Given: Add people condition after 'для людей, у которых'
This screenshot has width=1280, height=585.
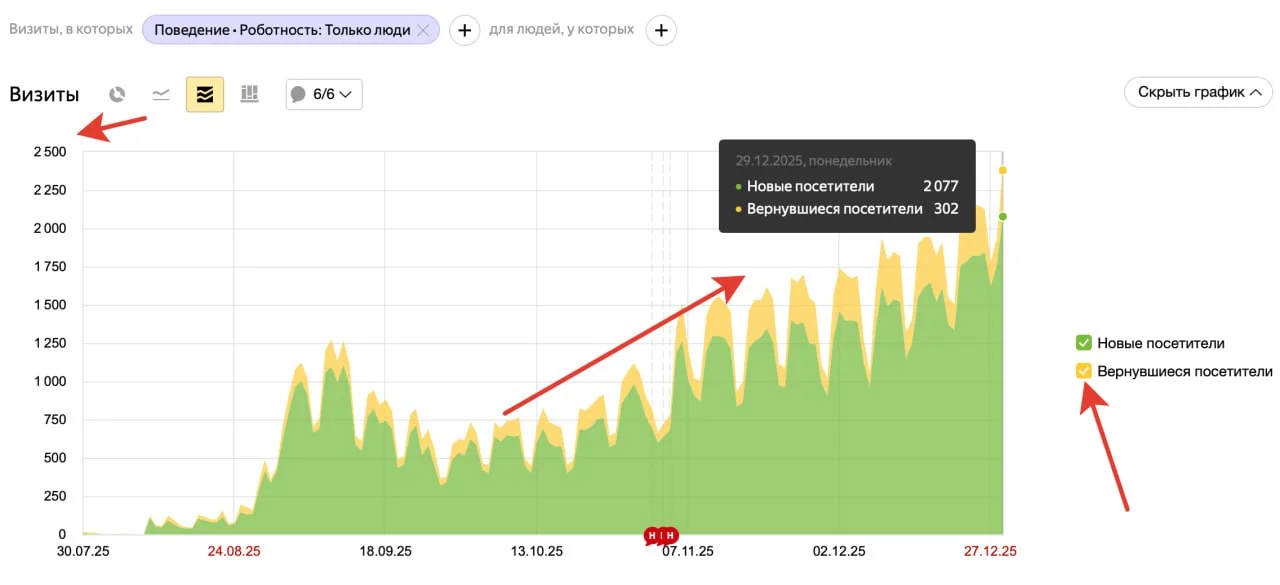Looking at the screenshot, I should (x=660, y=30).
